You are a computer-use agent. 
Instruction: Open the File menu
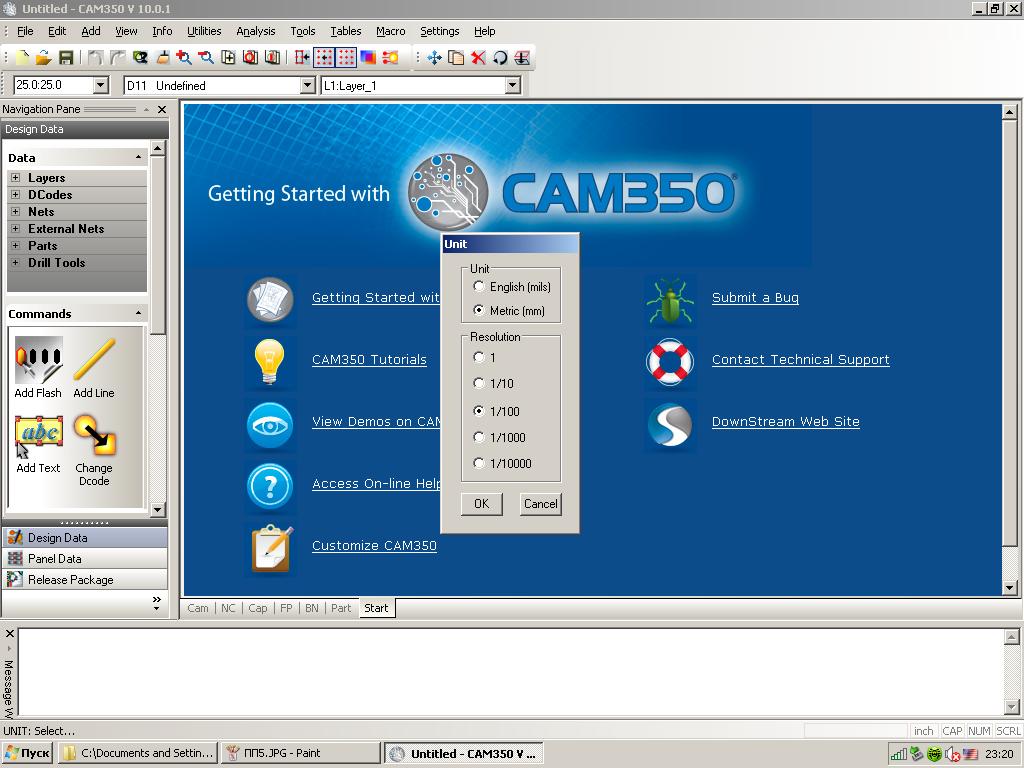pos(25,31)
